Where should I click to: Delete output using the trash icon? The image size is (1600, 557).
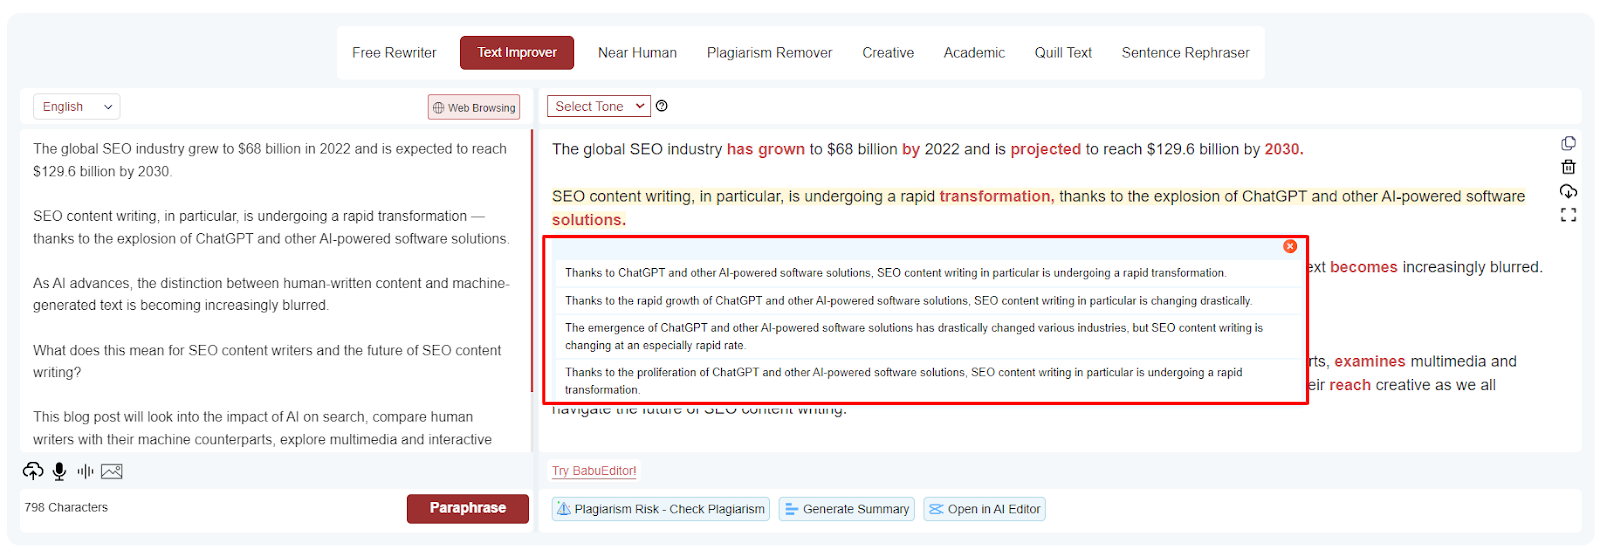tap(1568, 167)
